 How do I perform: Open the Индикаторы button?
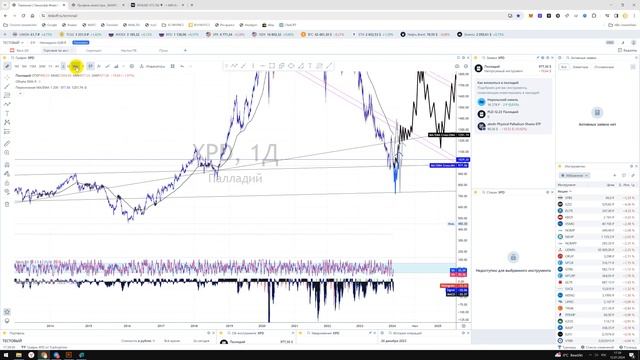152,66
